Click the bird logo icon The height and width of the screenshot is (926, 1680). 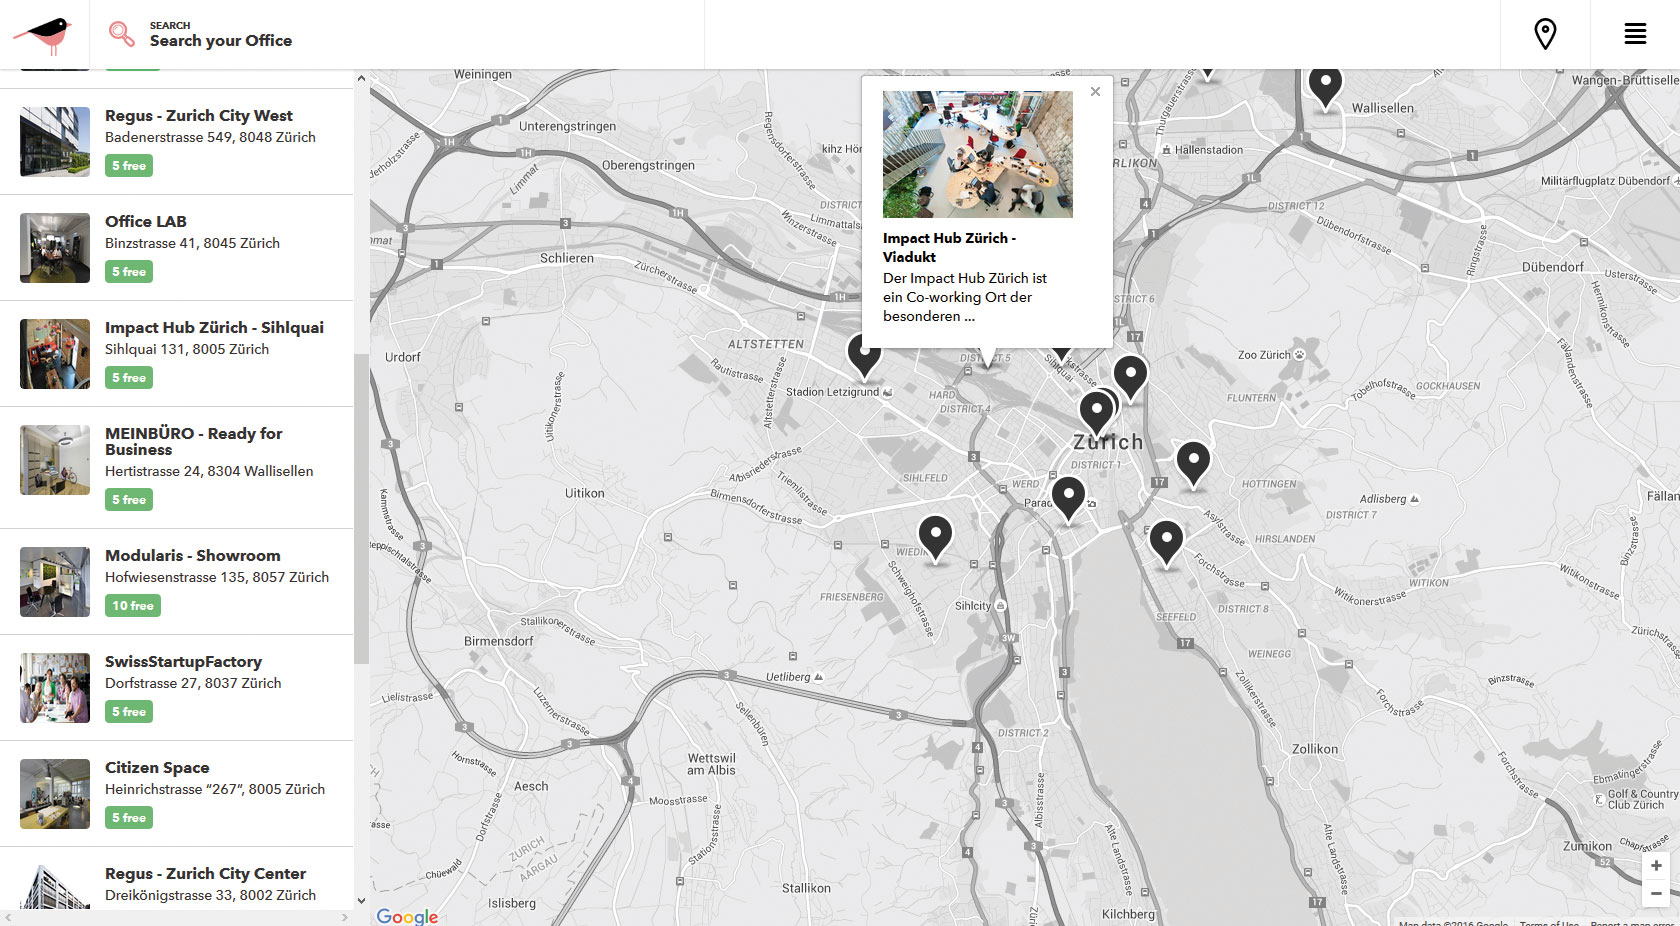43,35
